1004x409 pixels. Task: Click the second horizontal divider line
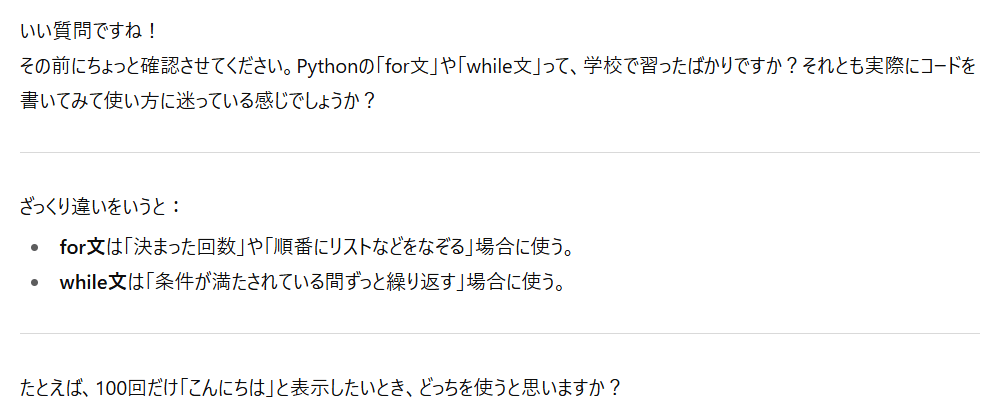coord(499,333)
